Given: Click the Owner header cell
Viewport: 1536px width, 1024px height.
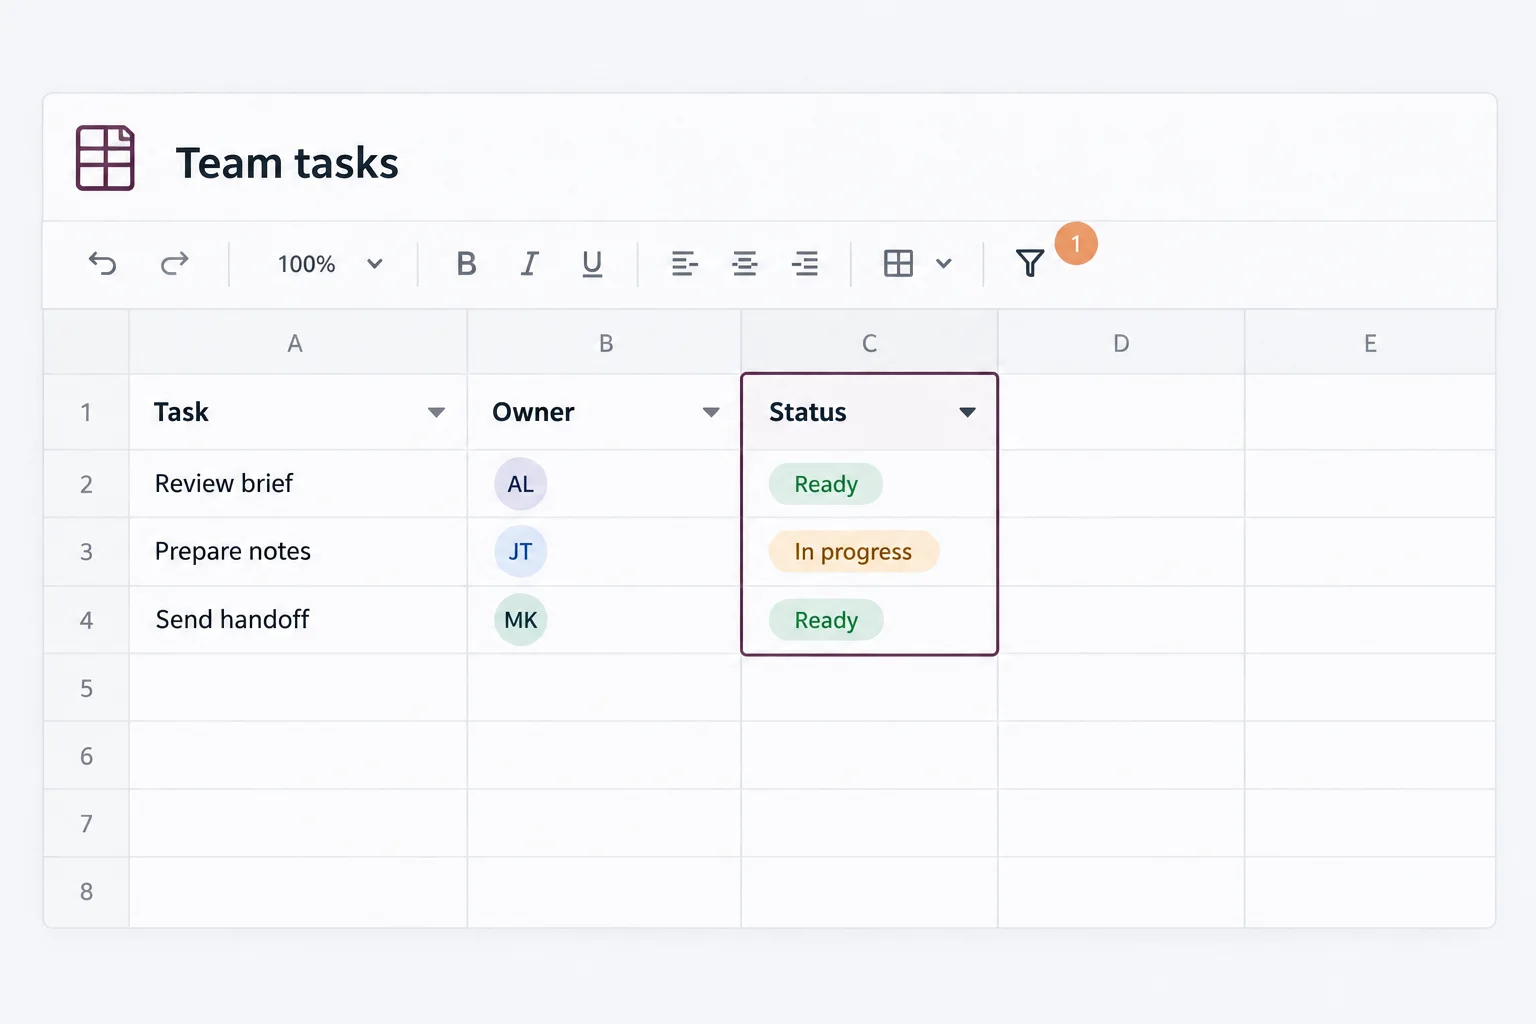Looking at the screenshot, I should 604,412.
